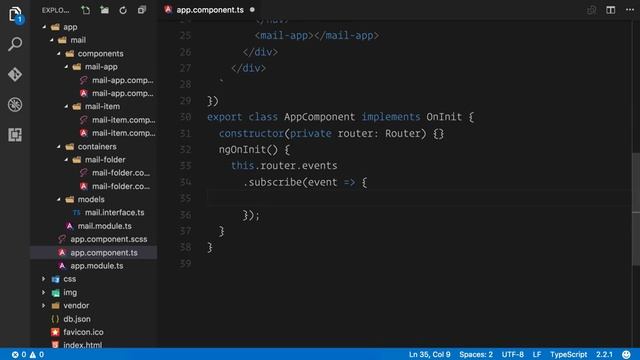Collapse the mail-app folder
The width and height of the screenshot is (640, 360).
point(66,67)
